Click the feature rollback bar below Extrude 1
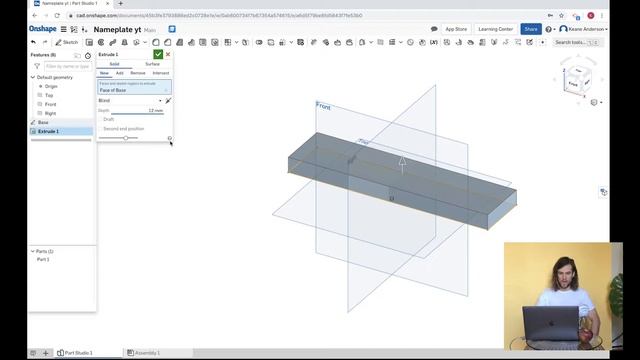This screenshot has width=640, height=360. click(x=61, y=140)
